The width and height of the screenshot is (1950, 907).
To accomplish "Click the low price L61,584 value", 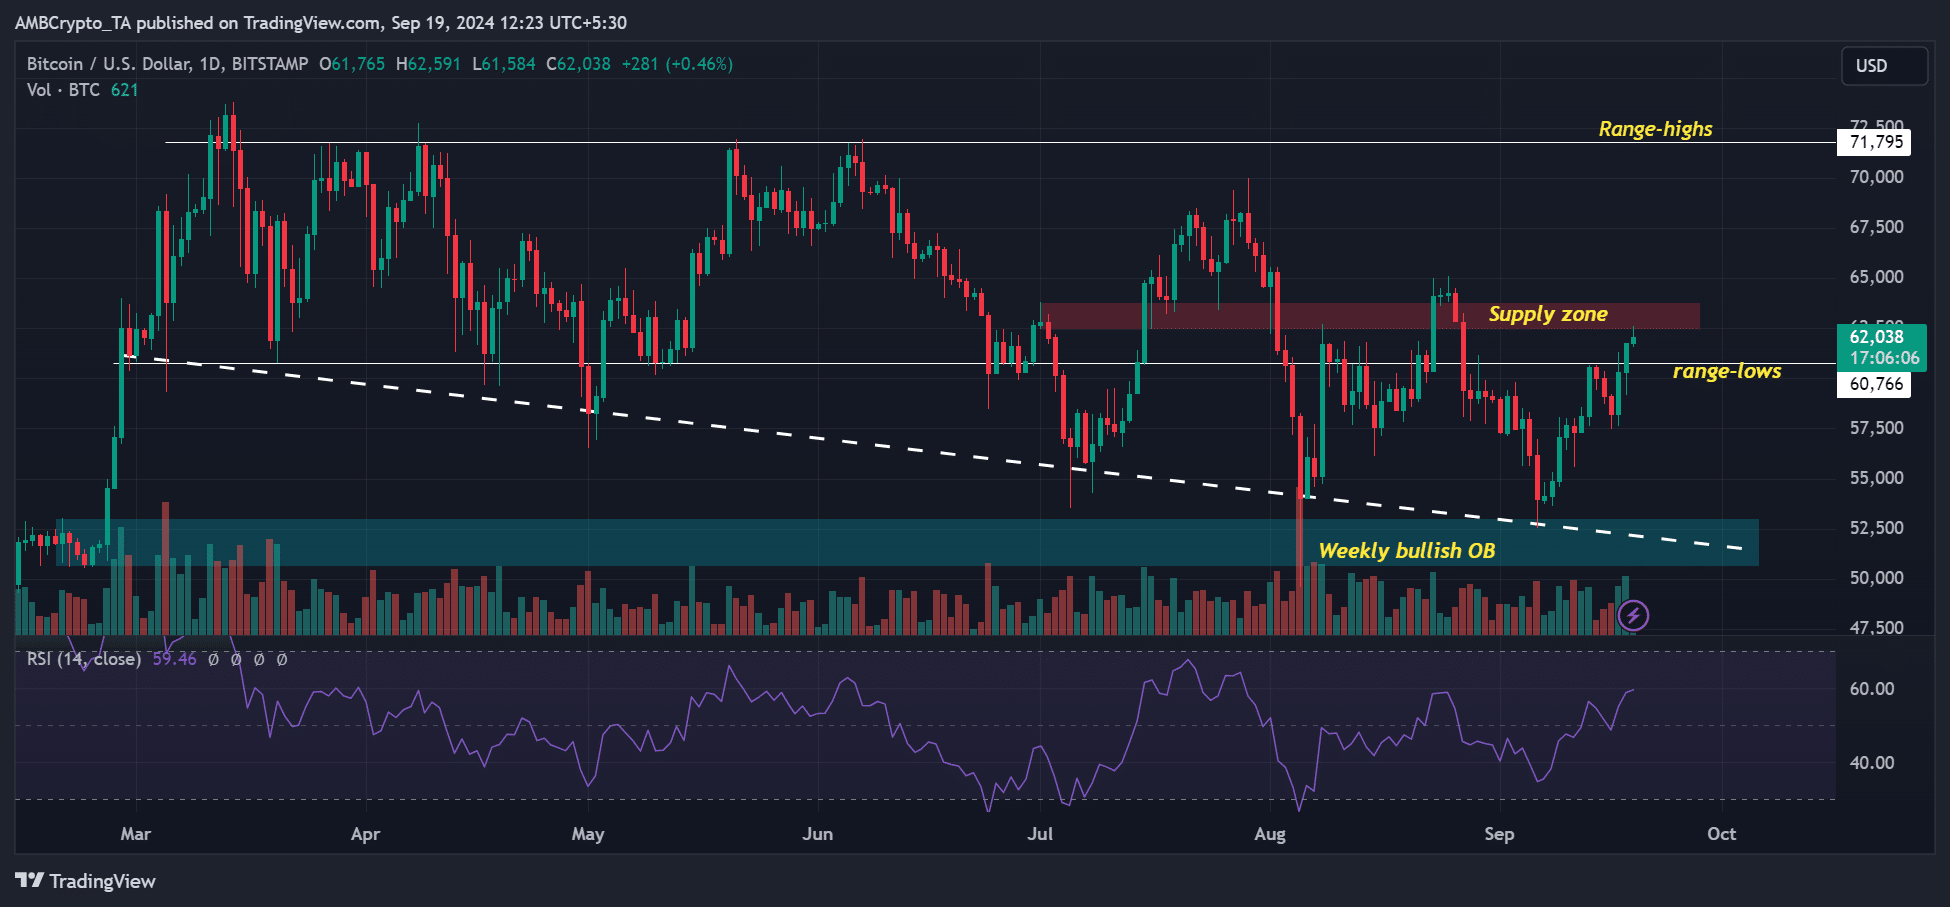I will click(504, 64).
